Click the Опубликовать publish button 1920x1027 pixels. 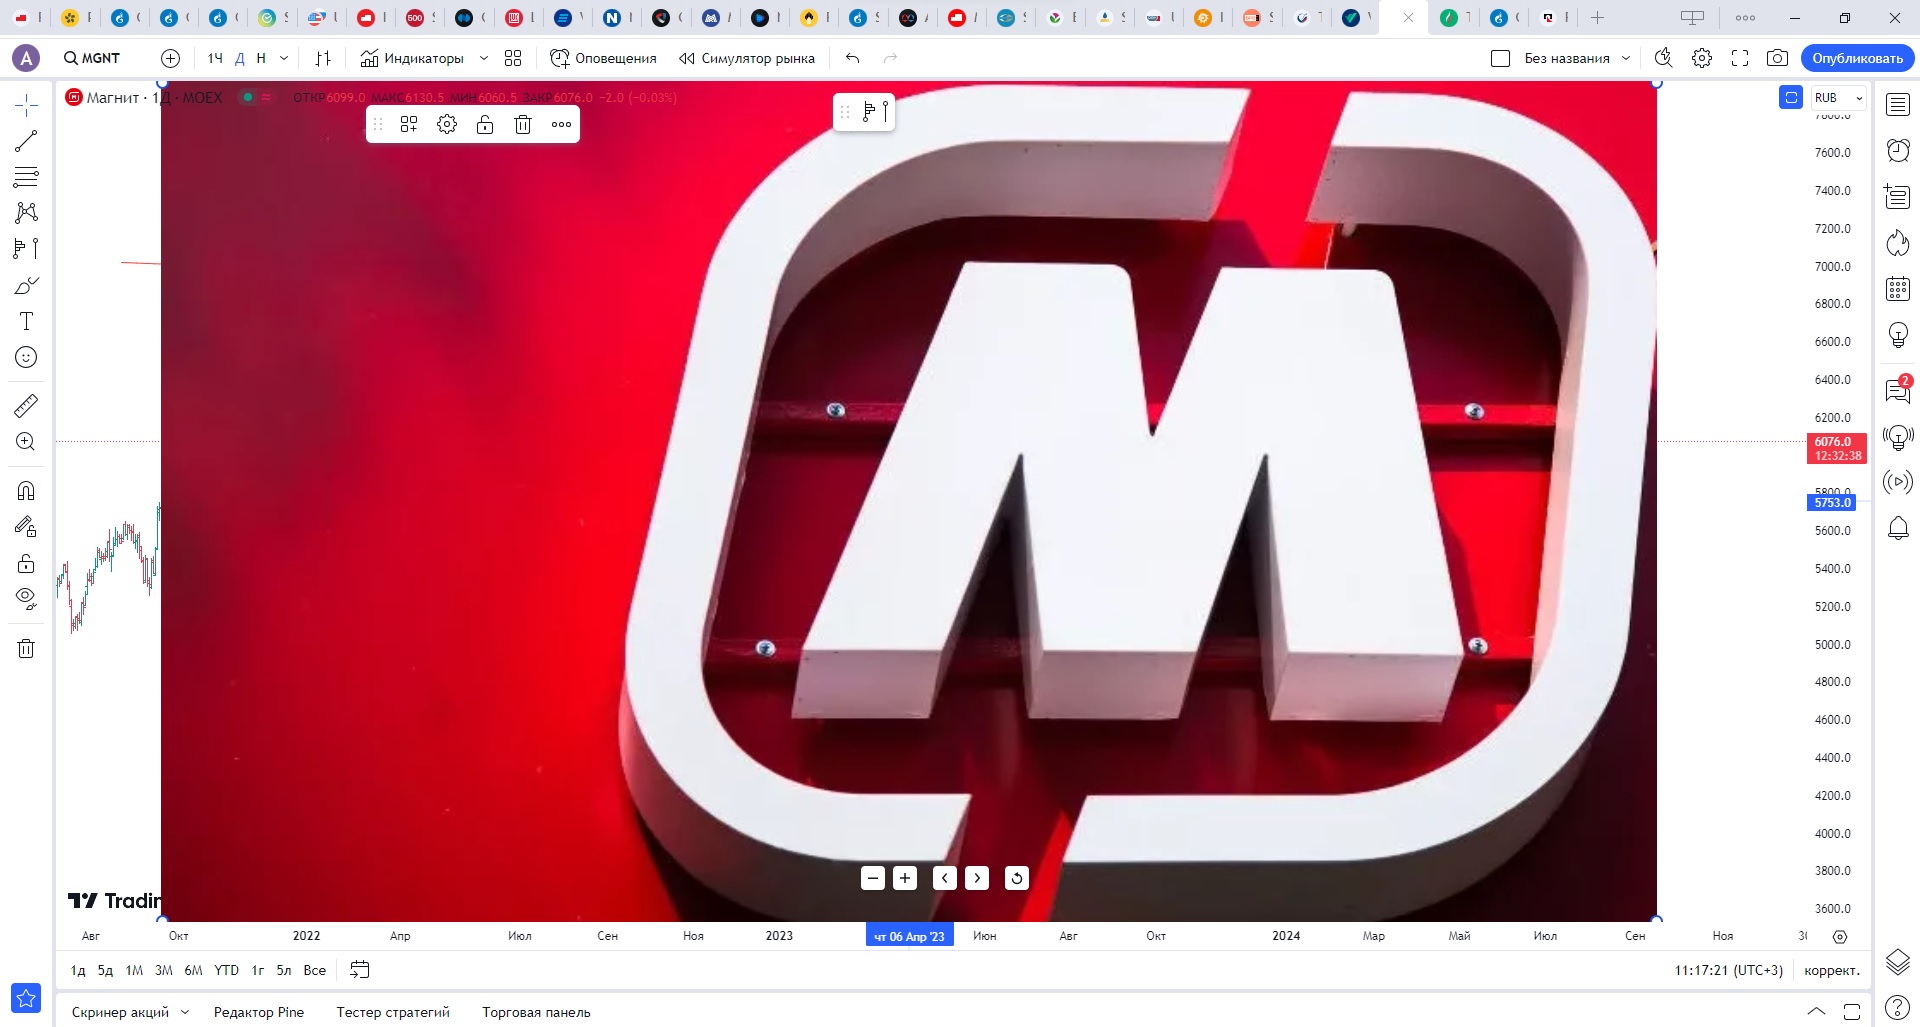1858,58
